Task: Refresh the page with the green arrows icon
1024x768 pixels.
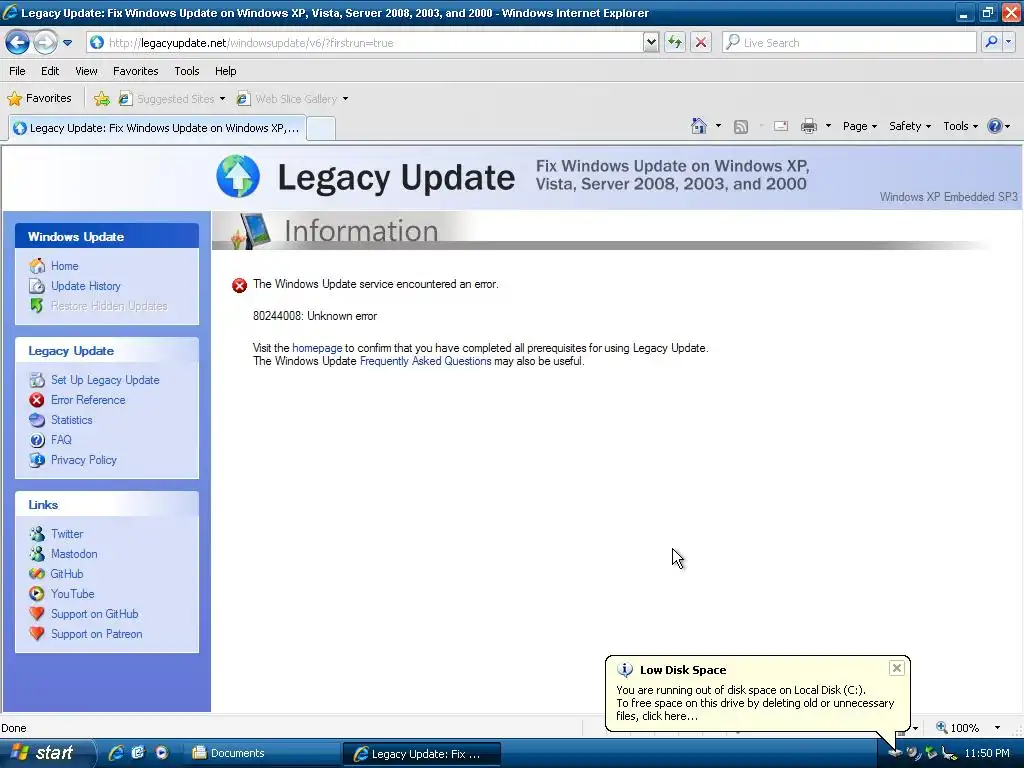Action: (x=675, y=42)
